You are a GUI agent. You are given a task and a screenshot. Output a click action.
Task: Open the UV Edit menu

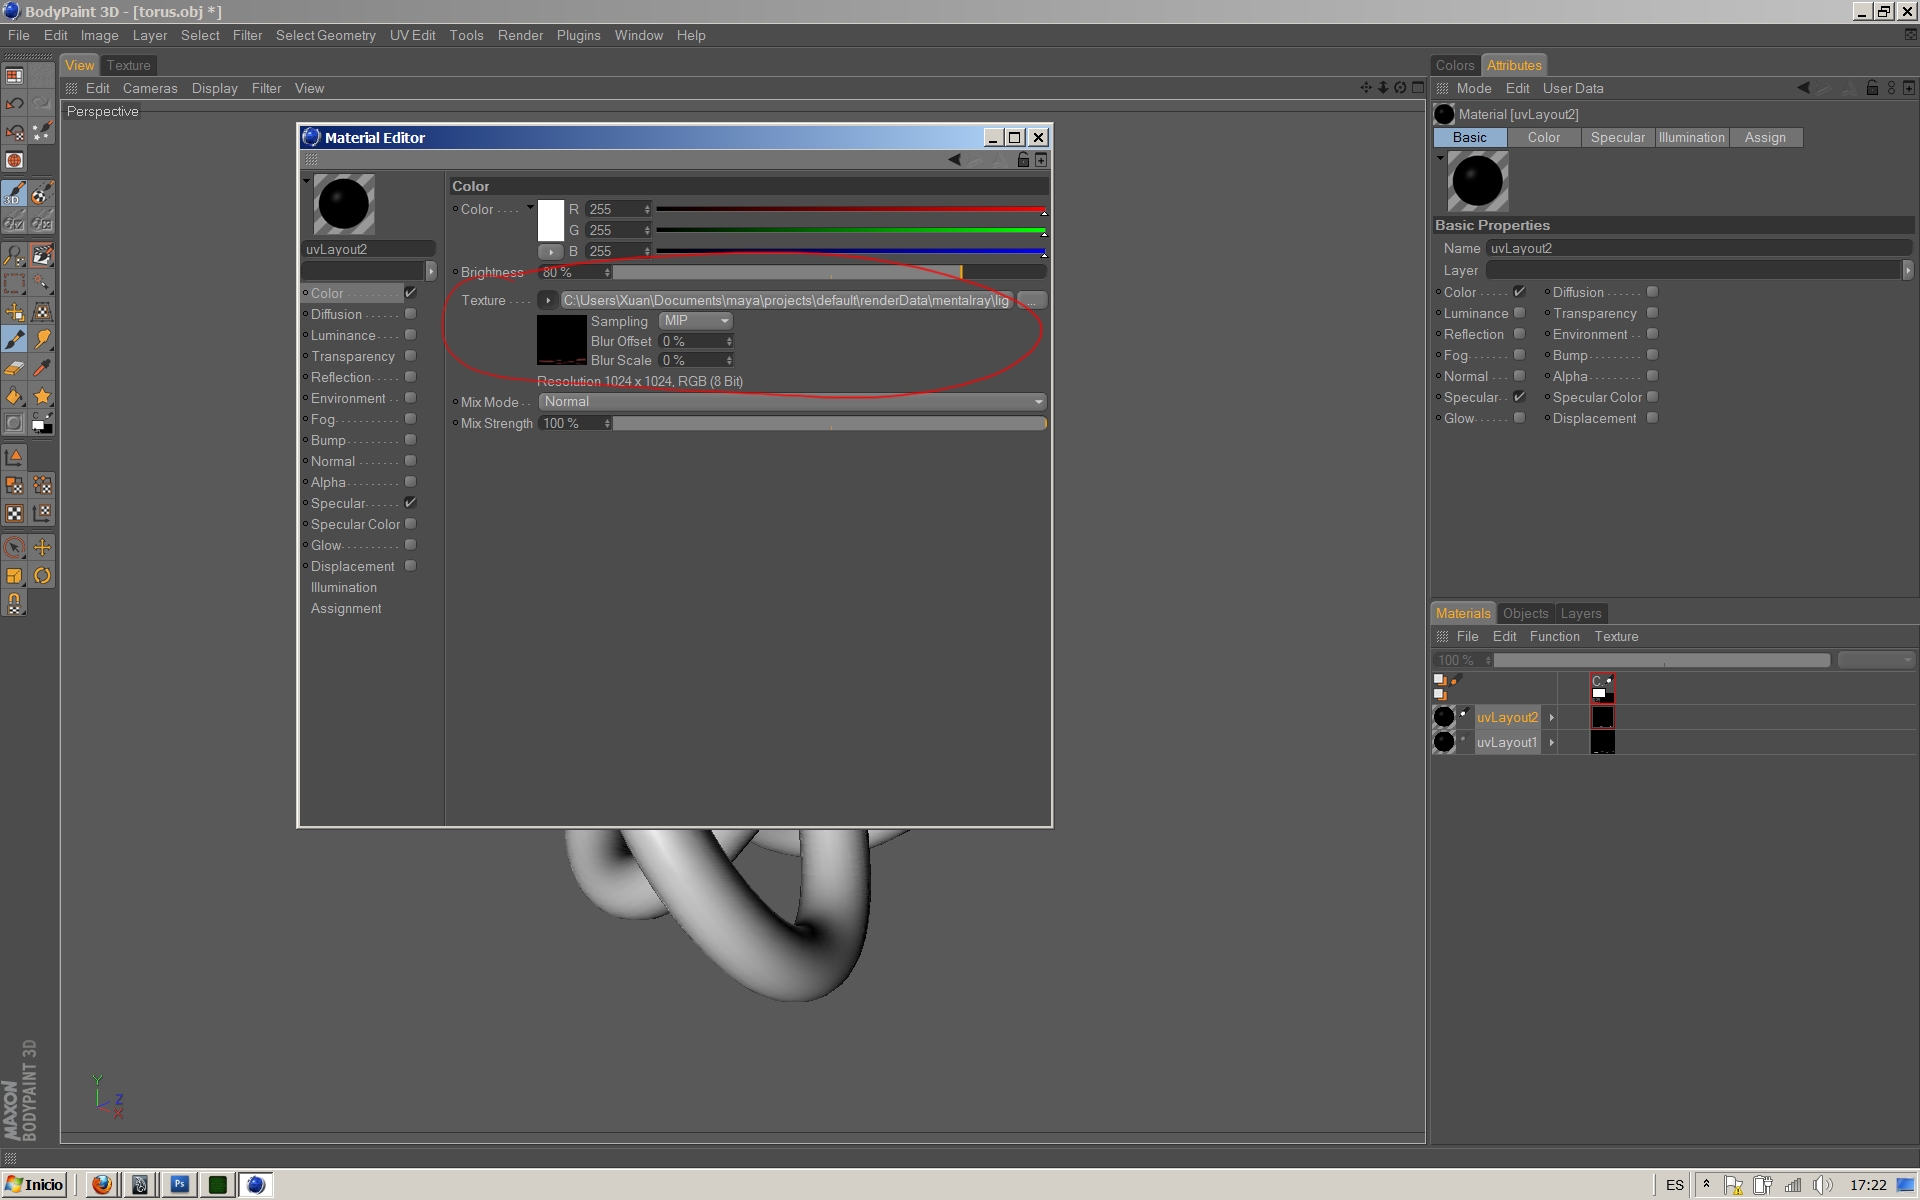[x=412, y=35]
